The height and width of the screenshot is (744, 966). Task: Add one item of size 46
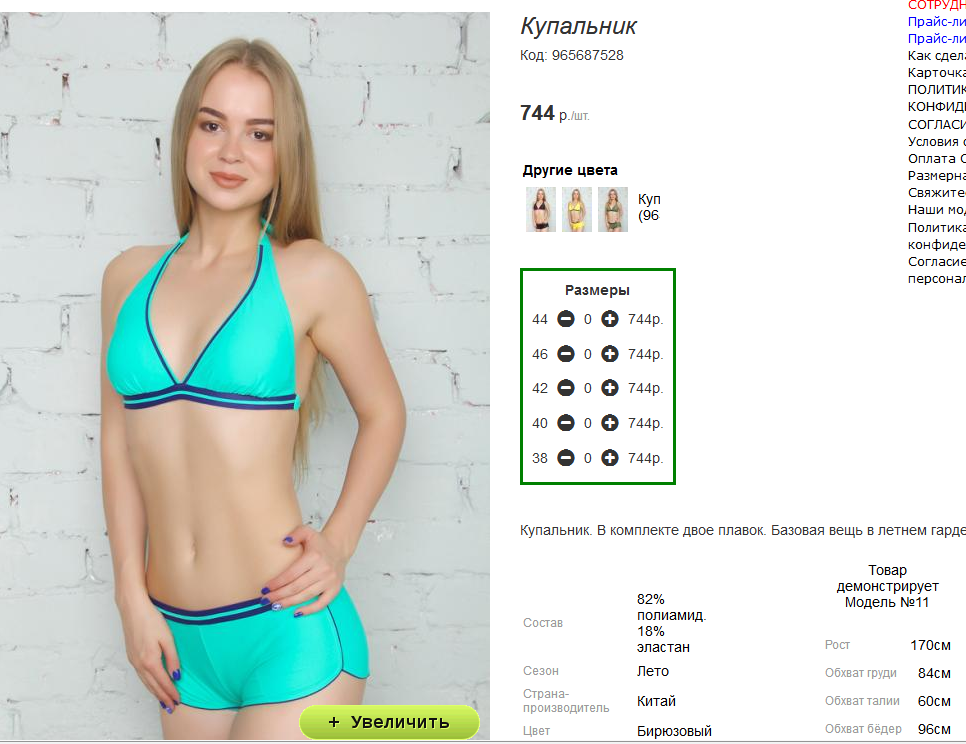coord(610,354)
